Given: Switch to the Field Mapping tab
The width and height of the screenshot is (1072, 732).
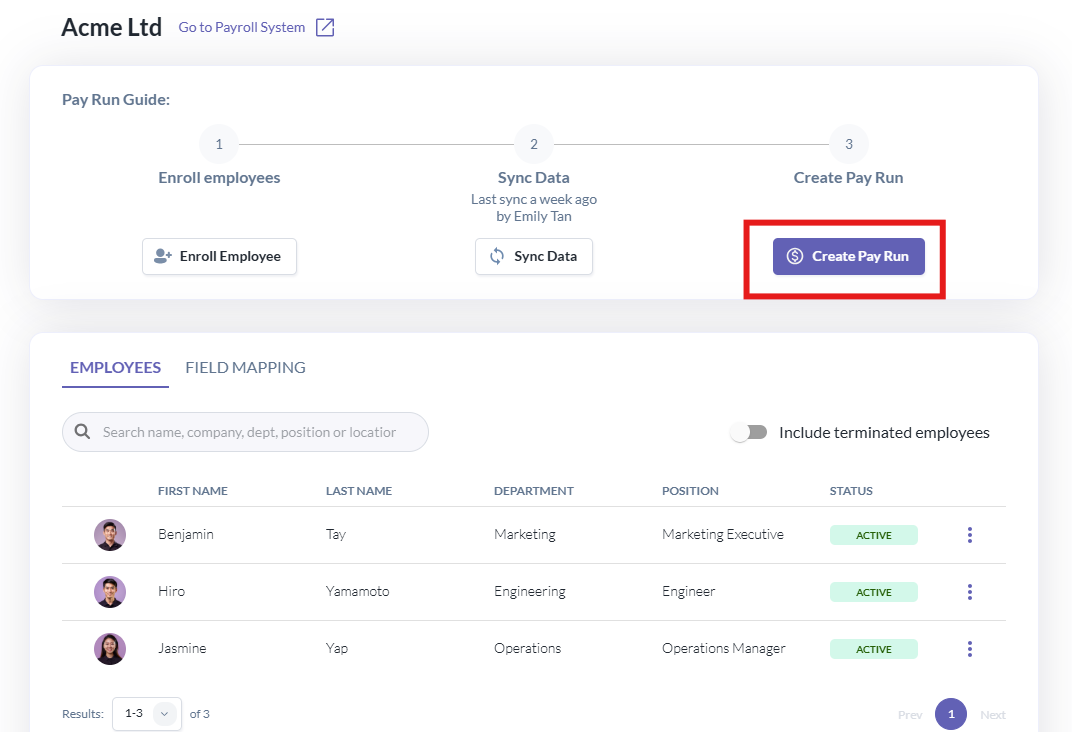Looking at the screenshot, I should (x=245, y=368).
